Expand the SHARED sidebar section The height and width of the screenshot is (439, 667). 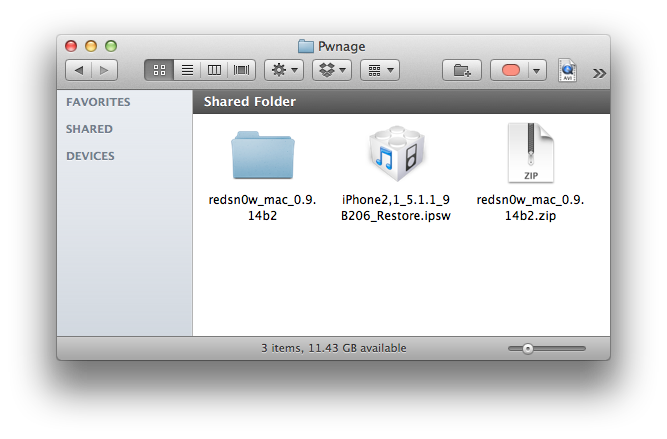tap(89, 129)
